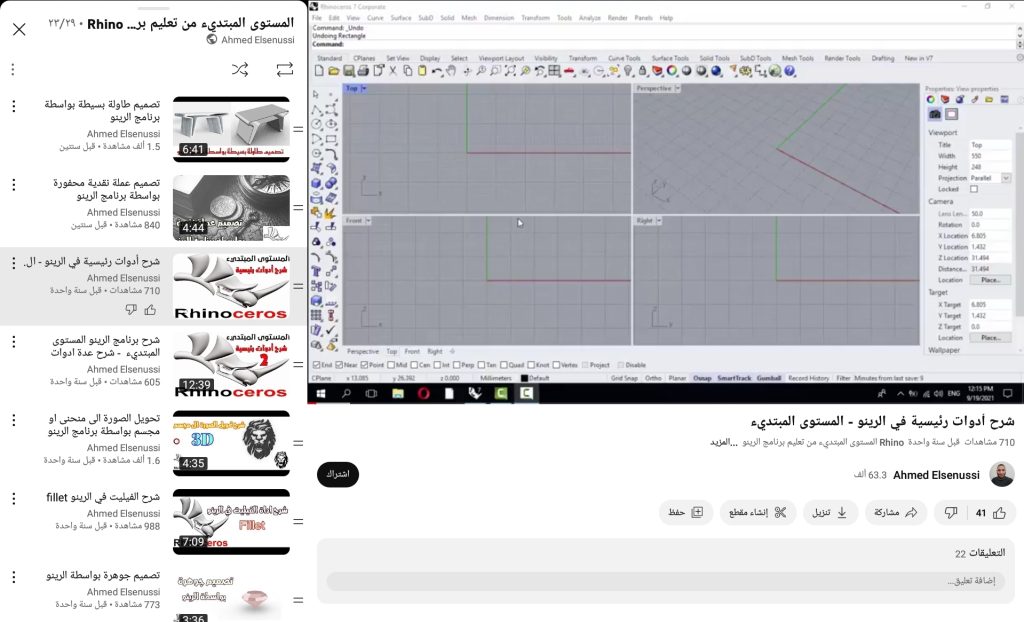1024x622 pixels.
Task: Enable the Mid object snap checkbox
Action: [x=392, y=366]
